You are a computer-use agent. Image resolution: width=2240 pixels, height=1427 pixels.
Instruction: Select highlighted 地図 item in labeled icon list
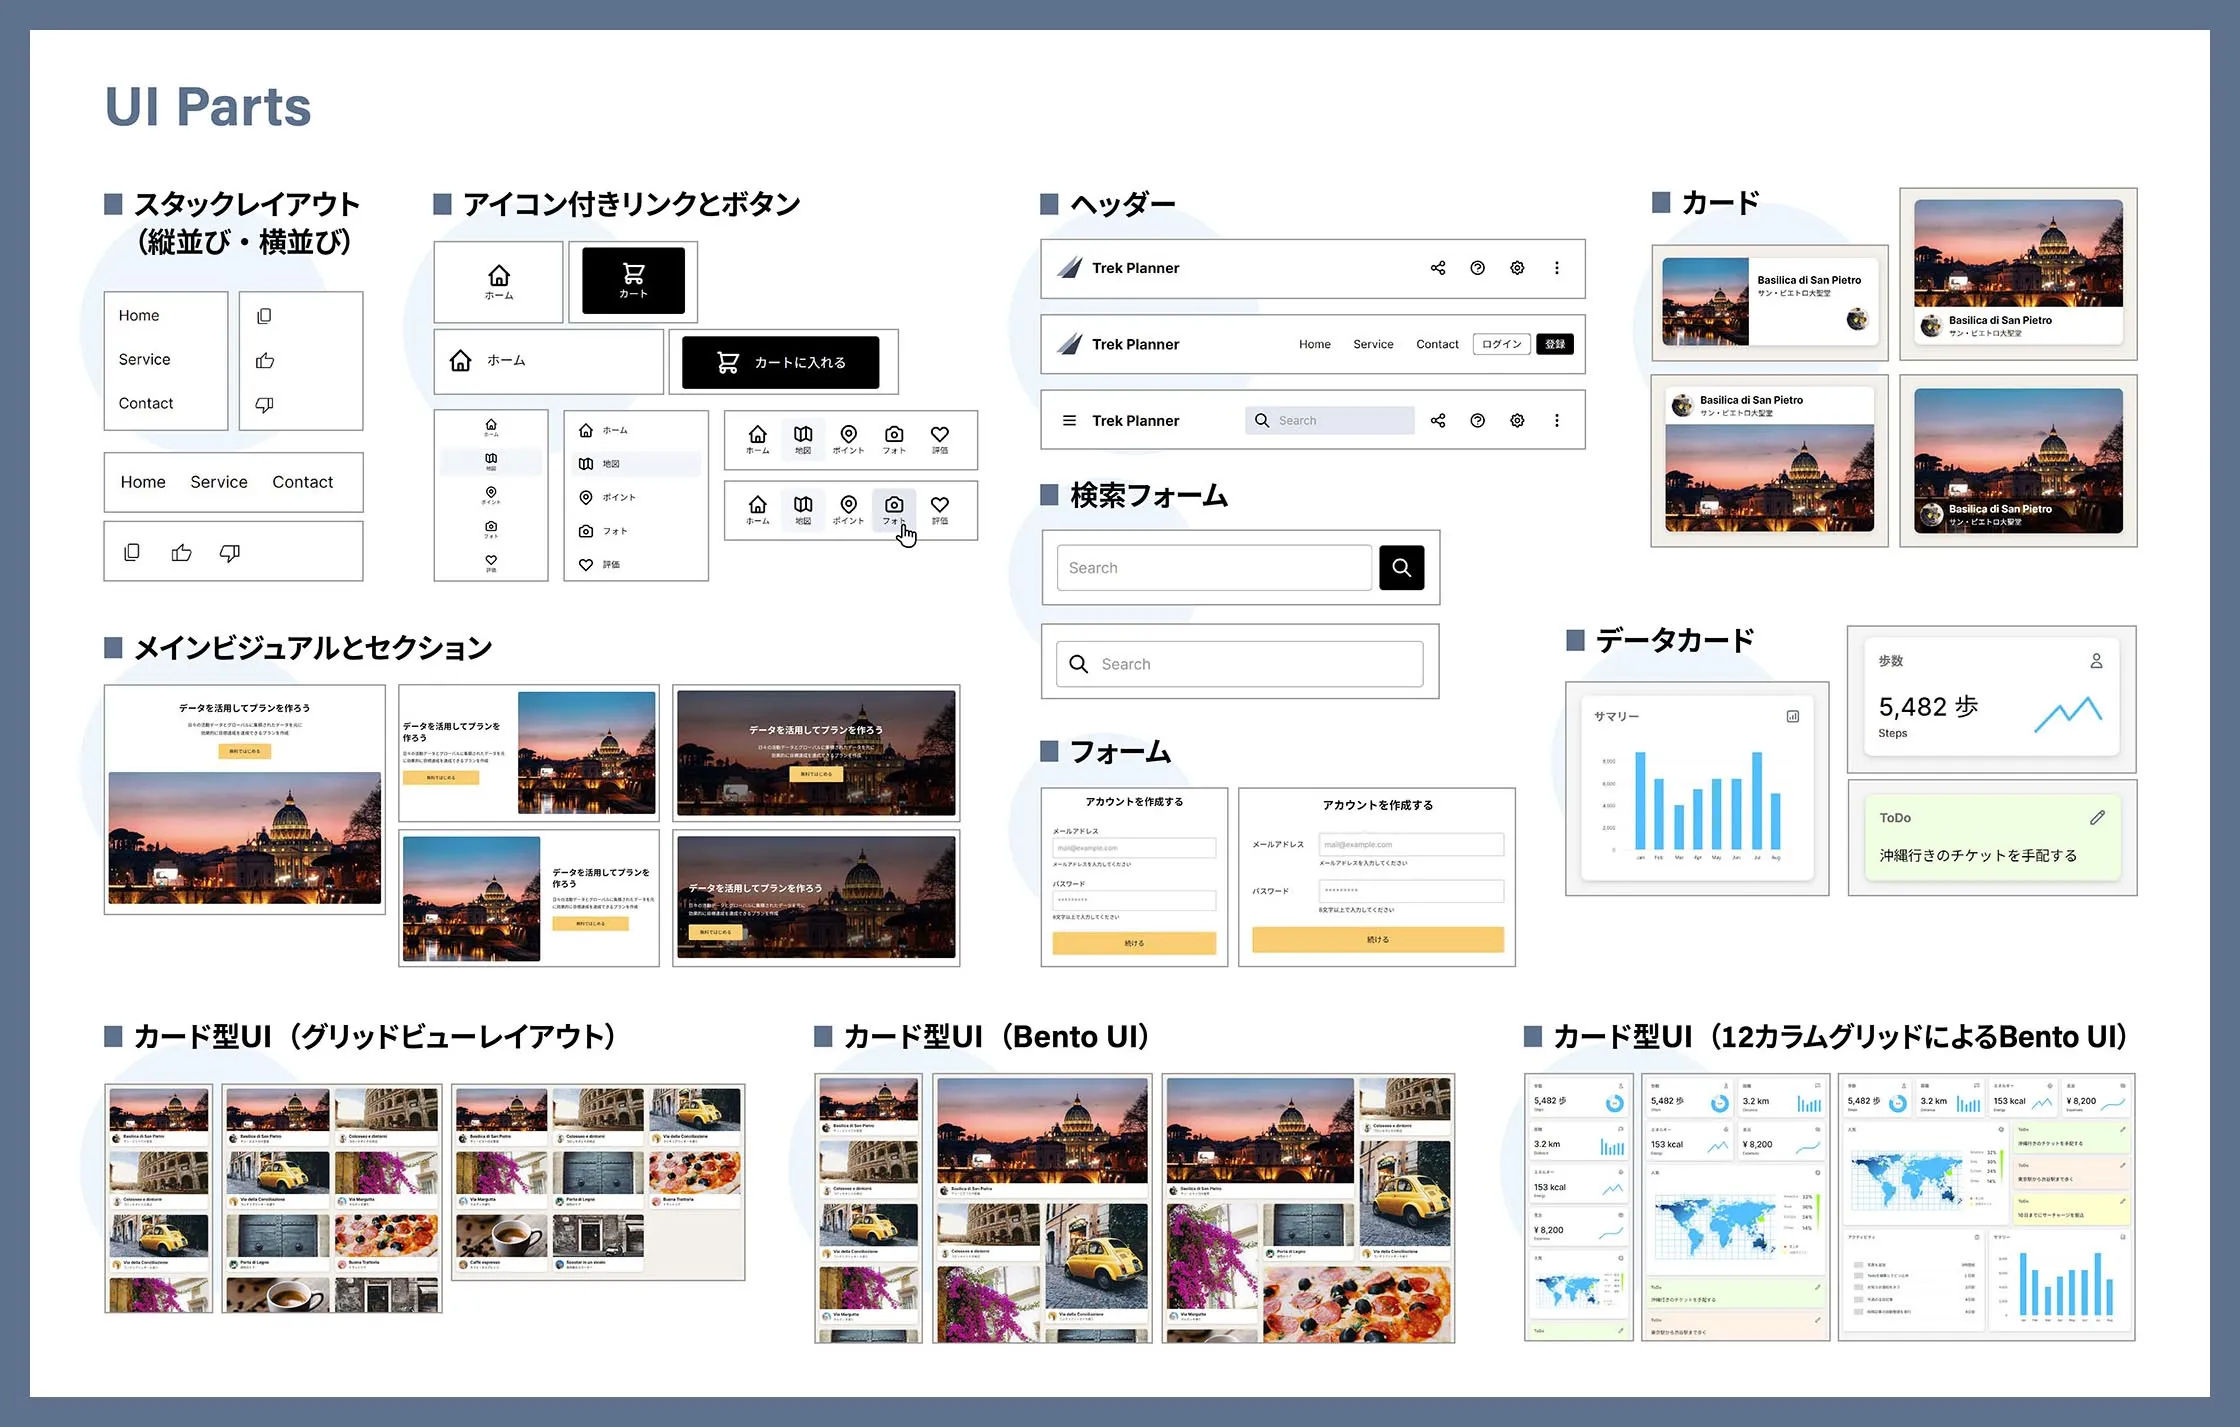click(636, 464)
